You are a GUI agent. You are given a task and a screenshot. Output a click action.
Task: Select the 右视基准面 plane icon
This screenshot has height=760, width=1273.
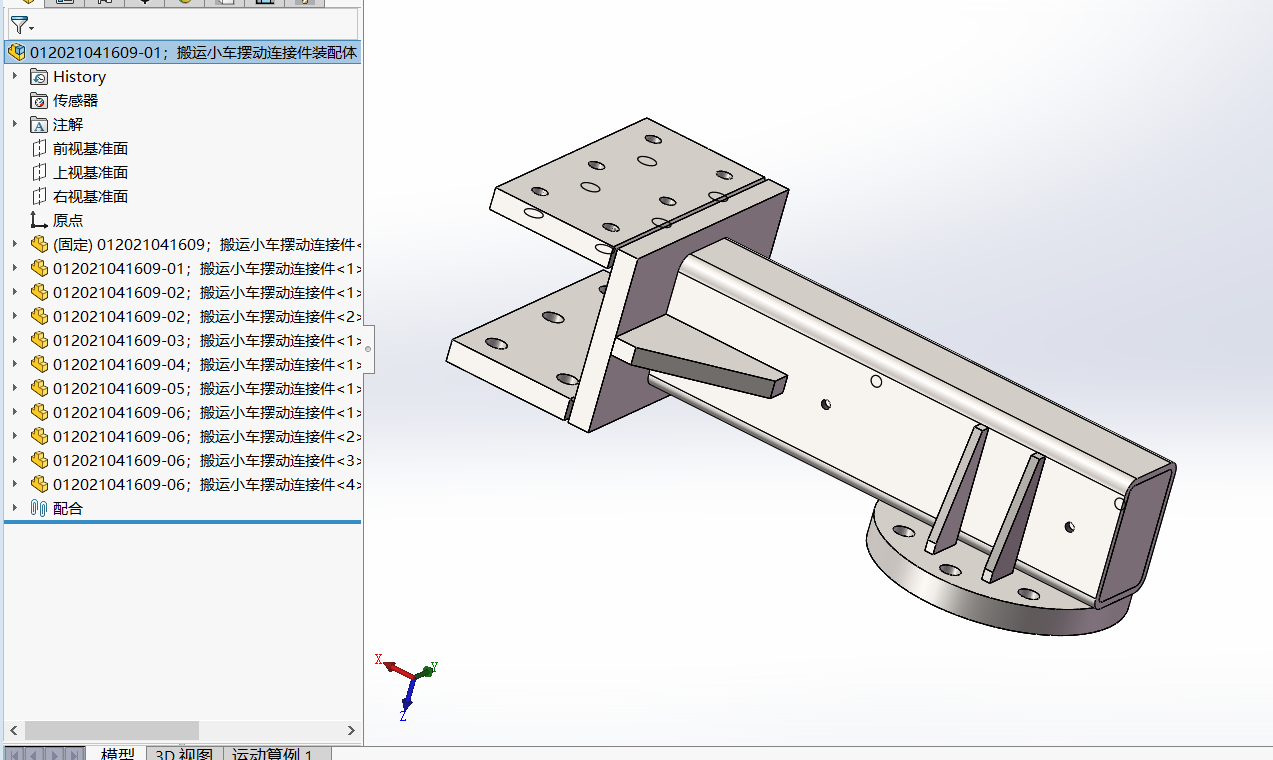pos(39,197)
